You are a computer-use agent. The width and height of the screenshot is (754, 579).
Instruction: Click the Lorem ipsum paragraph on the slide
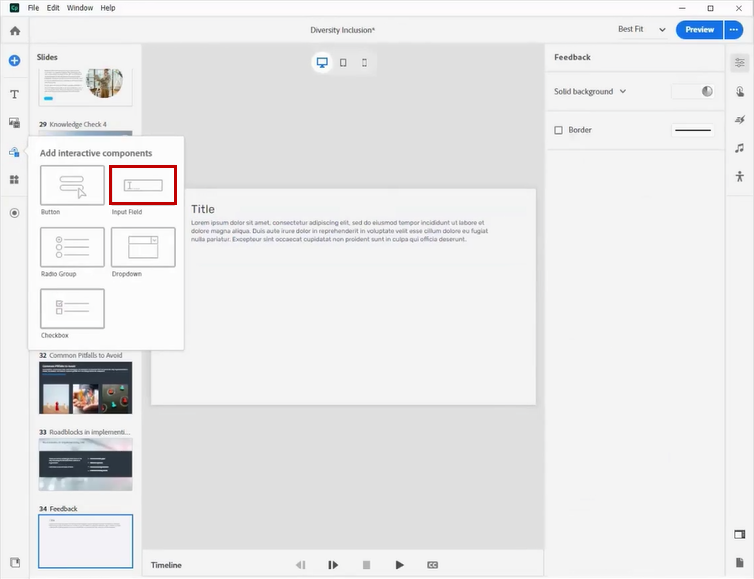[x=339, y=231]
